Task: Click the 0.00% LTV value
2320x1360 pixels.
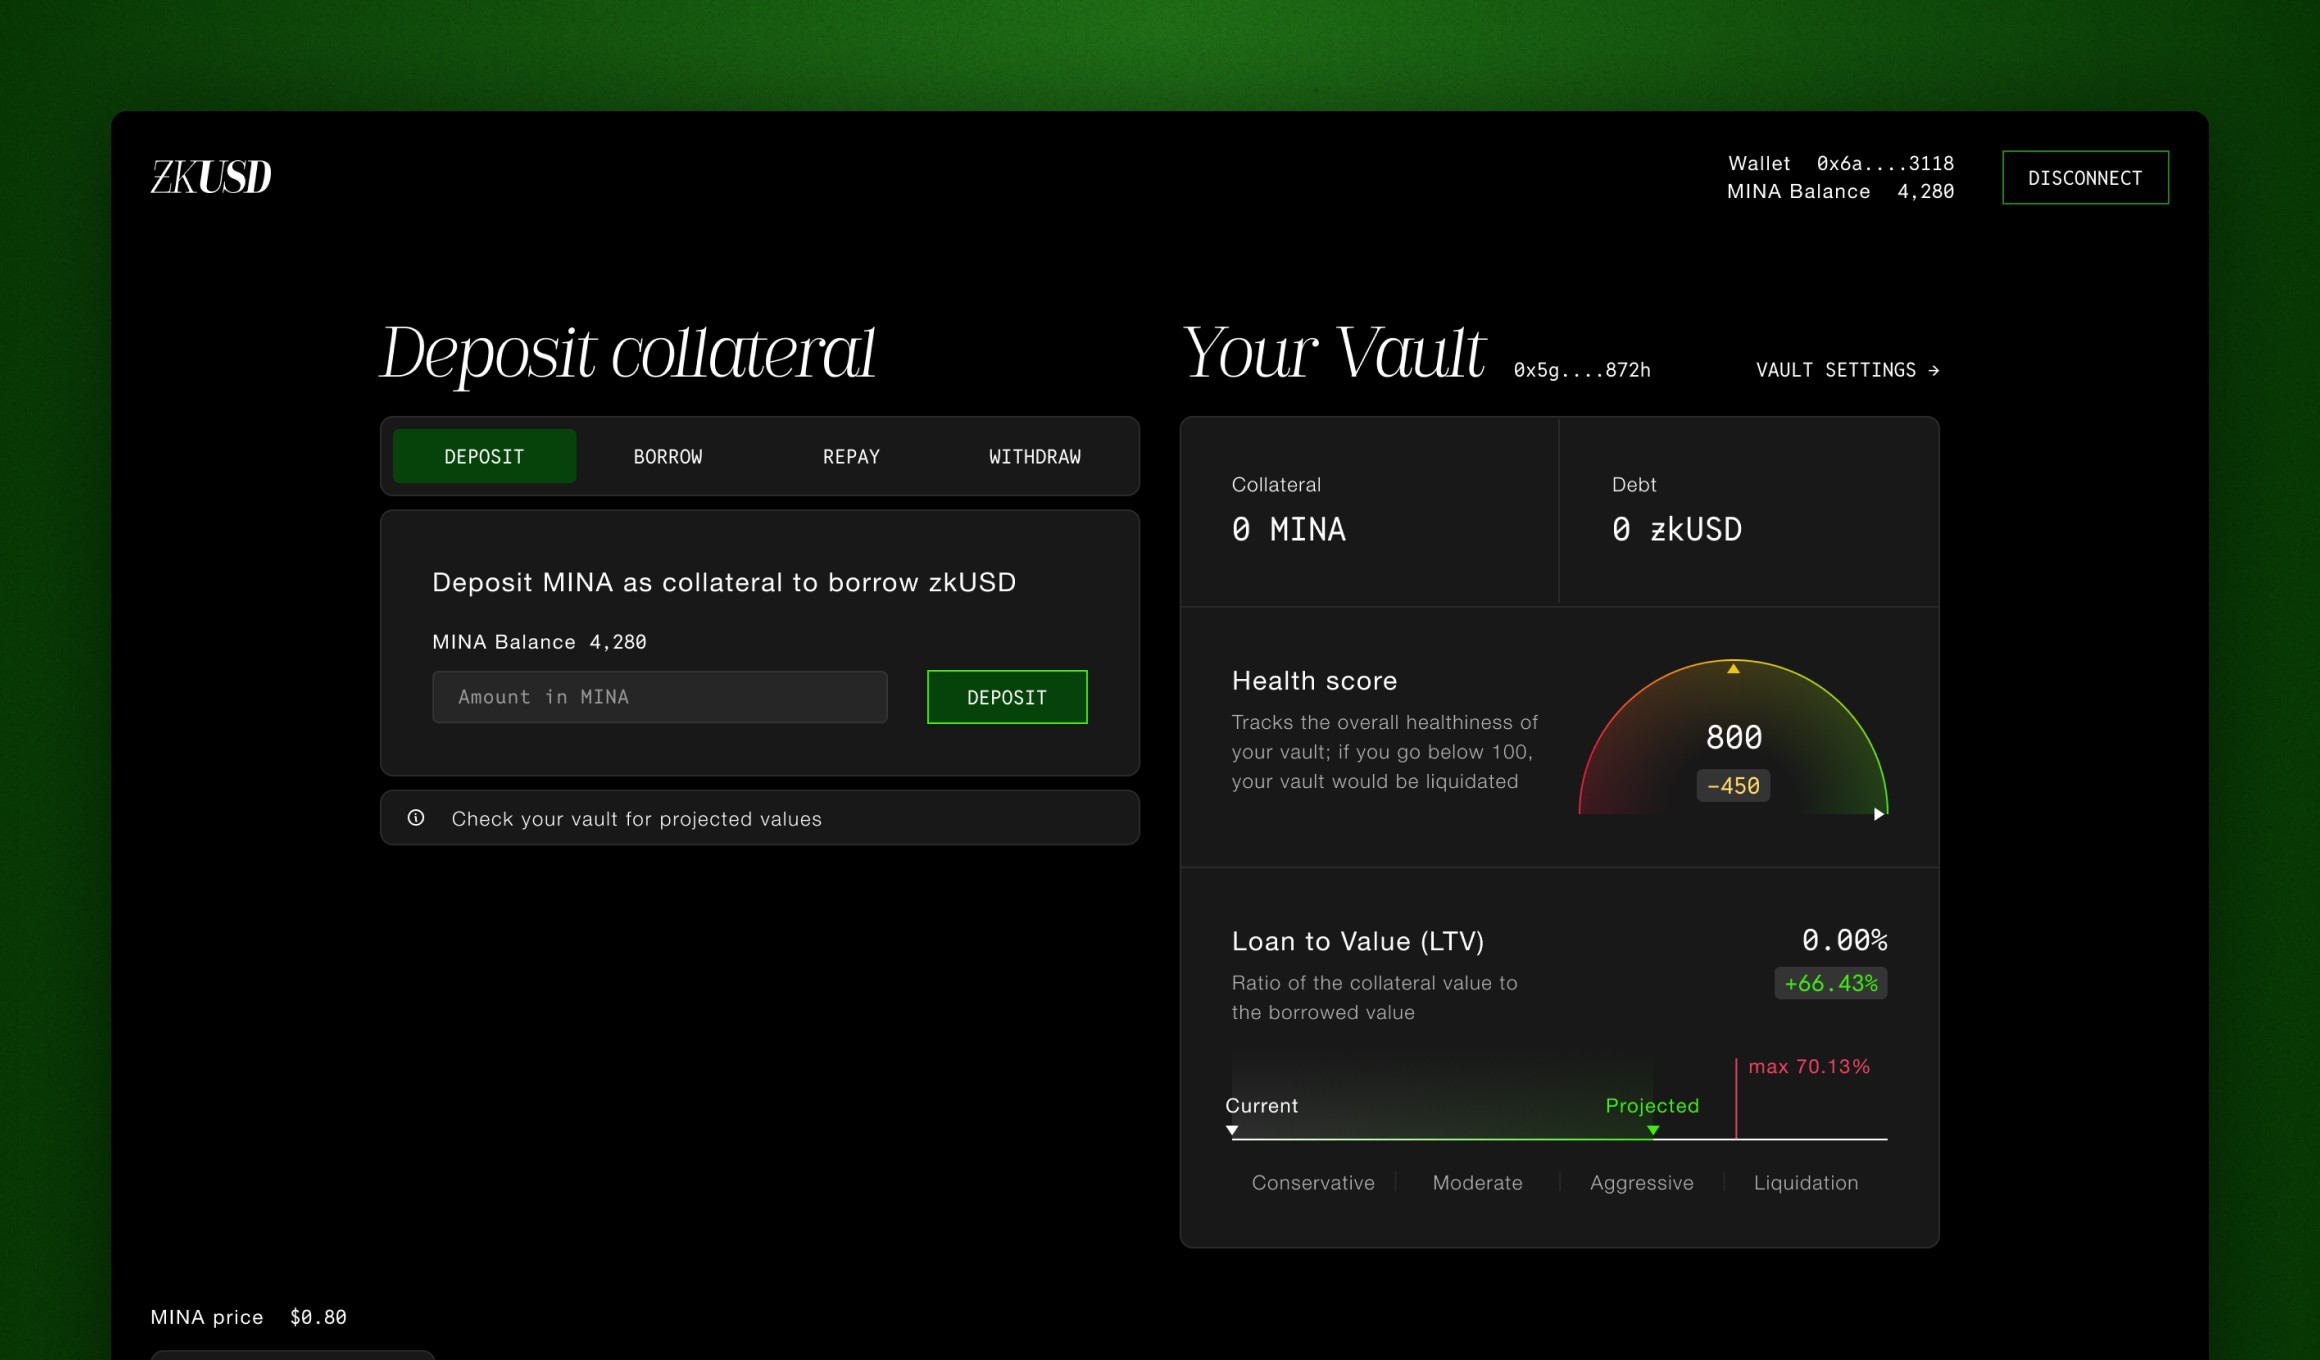Action: [1844, 940]
